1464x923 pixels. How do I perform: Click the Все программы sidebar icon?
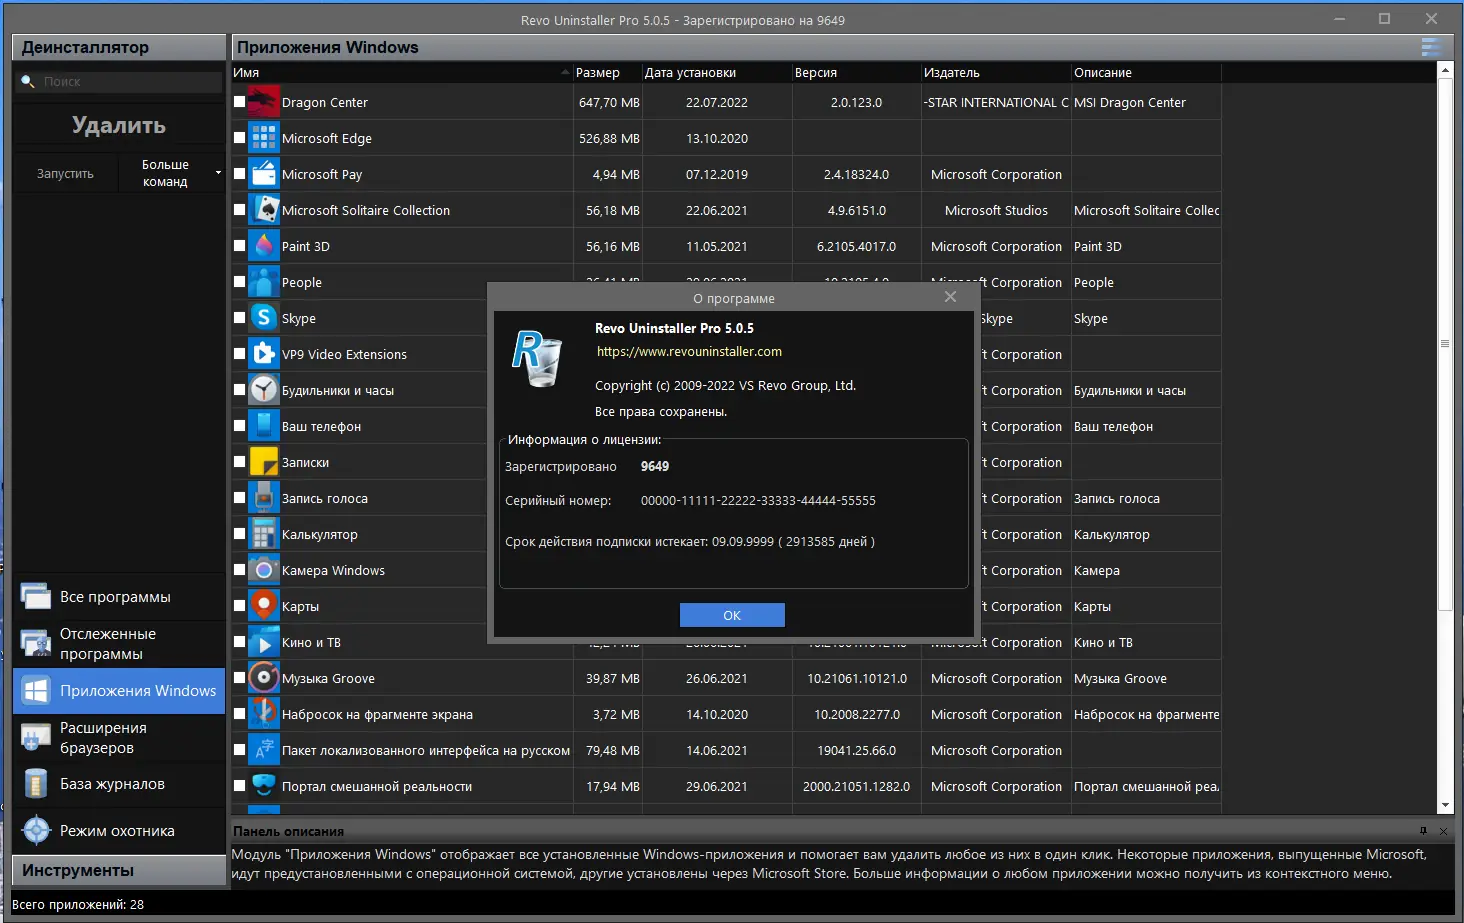coord(36,596)
